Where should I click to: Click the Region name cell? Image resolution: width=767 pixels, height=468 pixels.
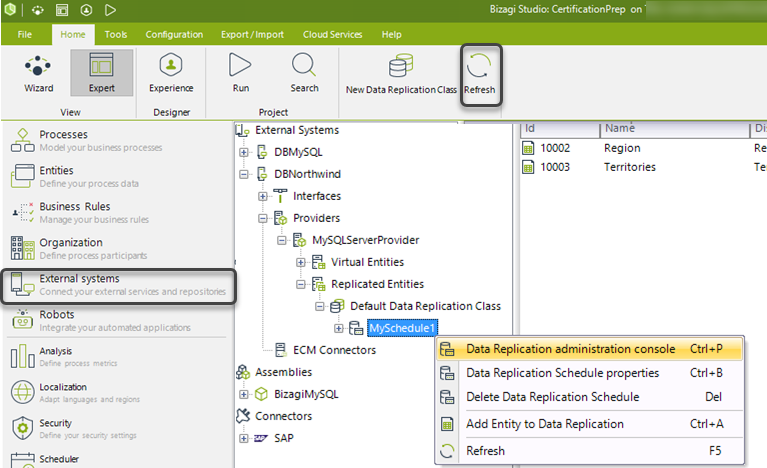(x=622, y=148)
